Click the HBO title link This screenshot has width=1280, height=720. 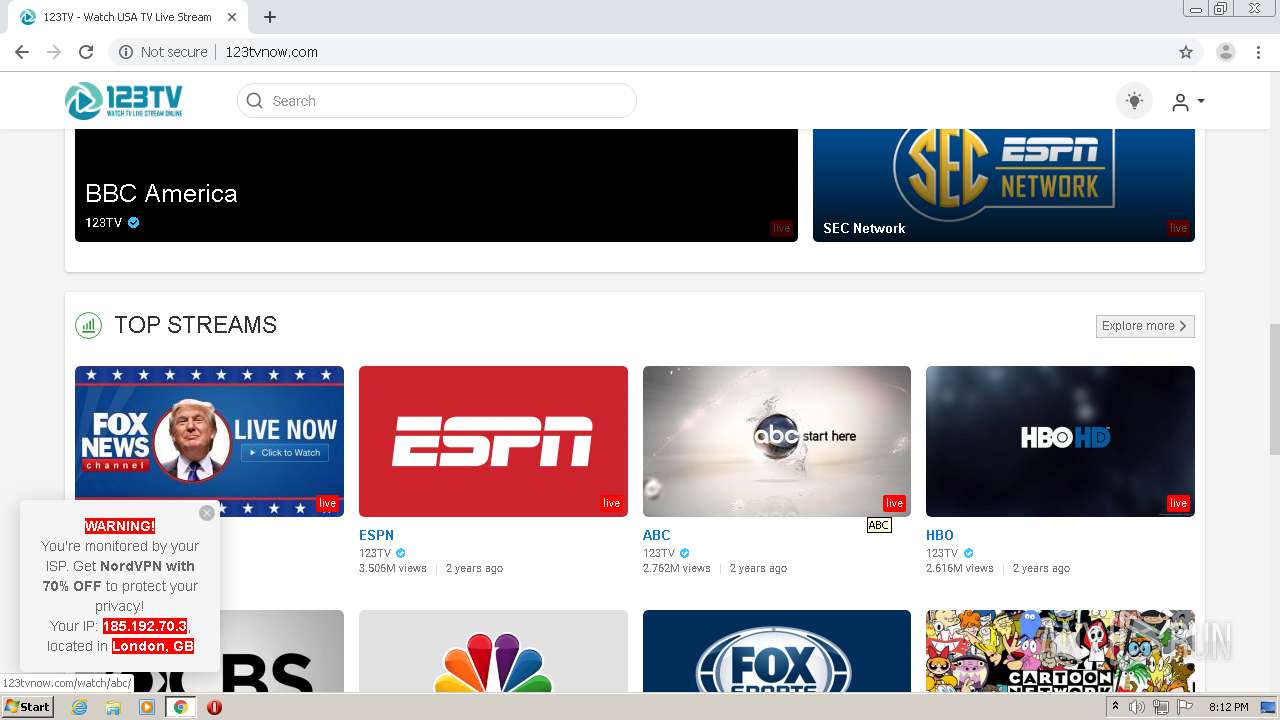pyautogui.click(x=940, y=535)
